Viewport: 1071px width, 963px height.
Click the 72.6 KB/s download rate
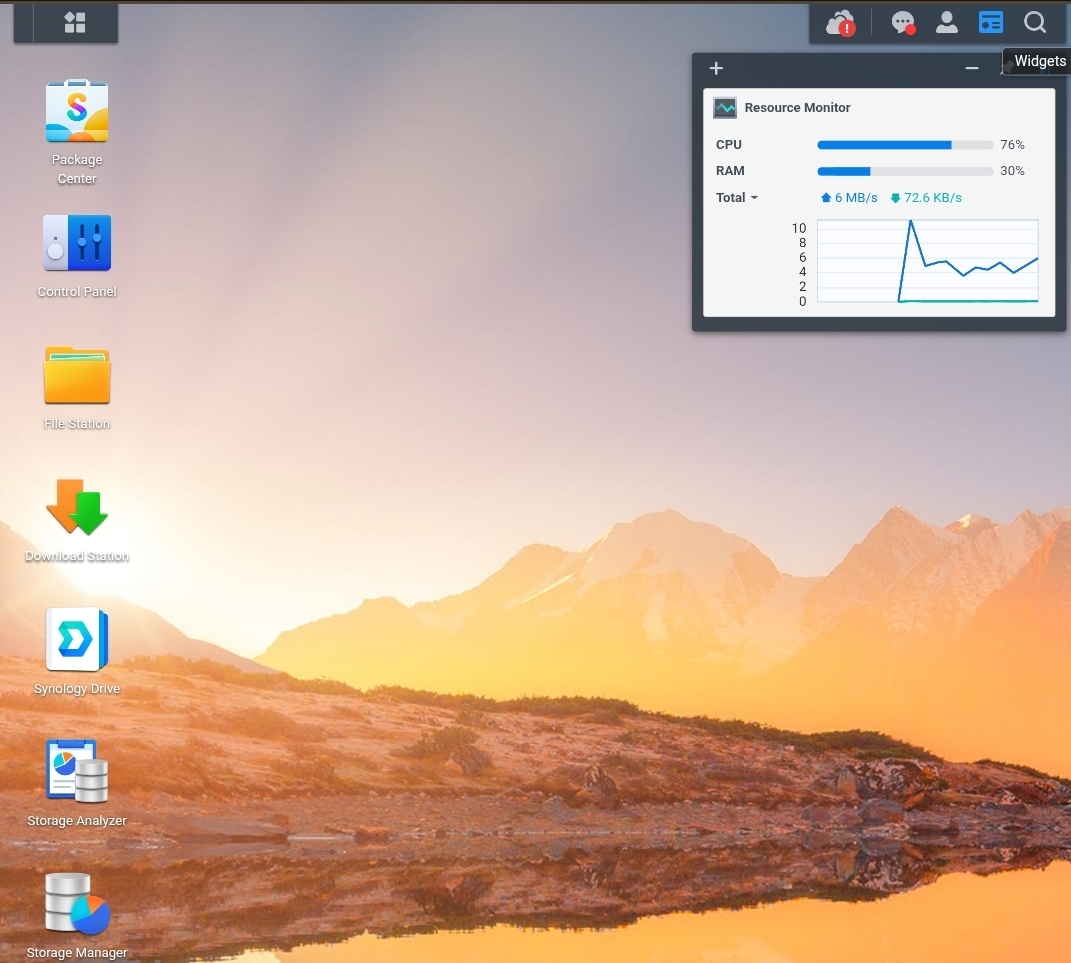926,197
